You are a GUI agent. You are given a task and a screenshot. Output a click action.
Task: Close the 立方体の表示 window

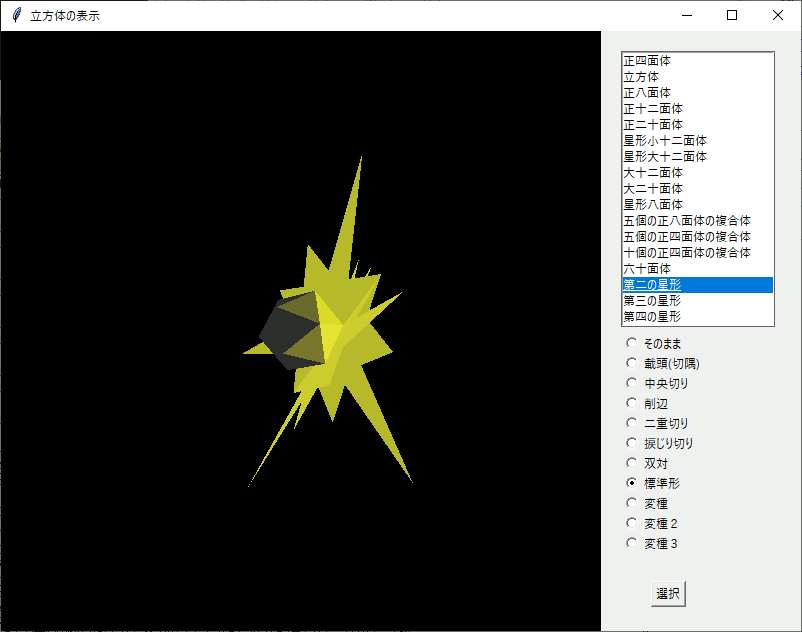777,15
